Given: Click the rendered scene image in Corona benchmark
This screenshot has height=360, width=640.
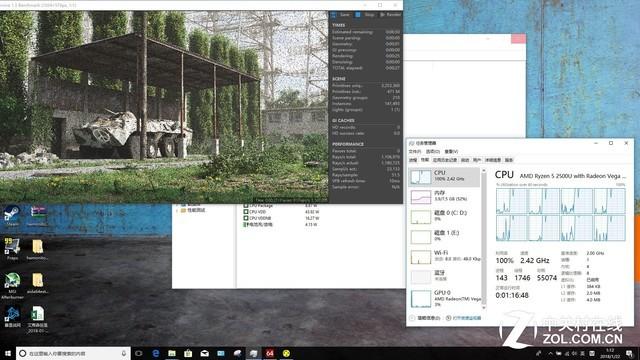Looking at the screenshot, I should coord(164,107).
